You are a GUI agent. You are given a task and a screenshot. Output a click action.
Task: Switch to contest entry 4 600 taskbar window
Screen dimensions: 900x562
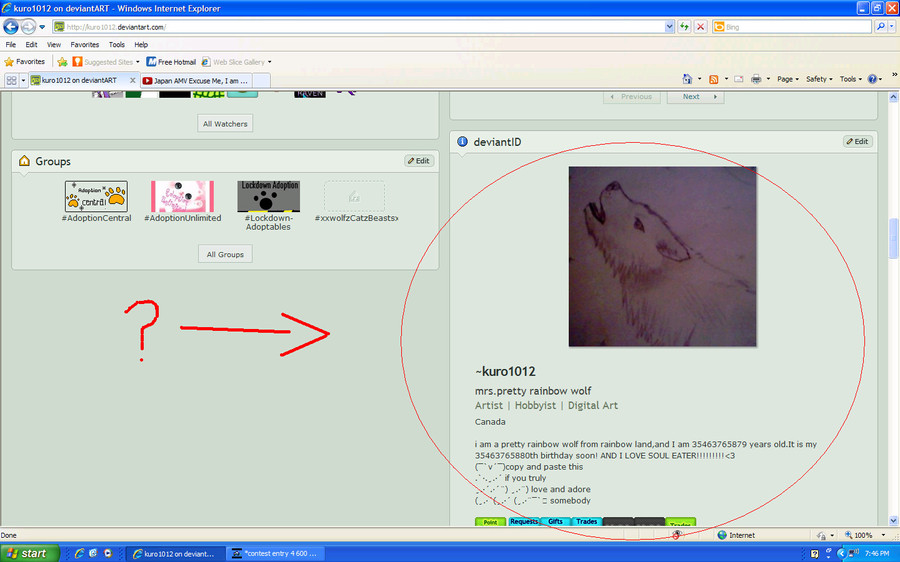tap(275, 553)
